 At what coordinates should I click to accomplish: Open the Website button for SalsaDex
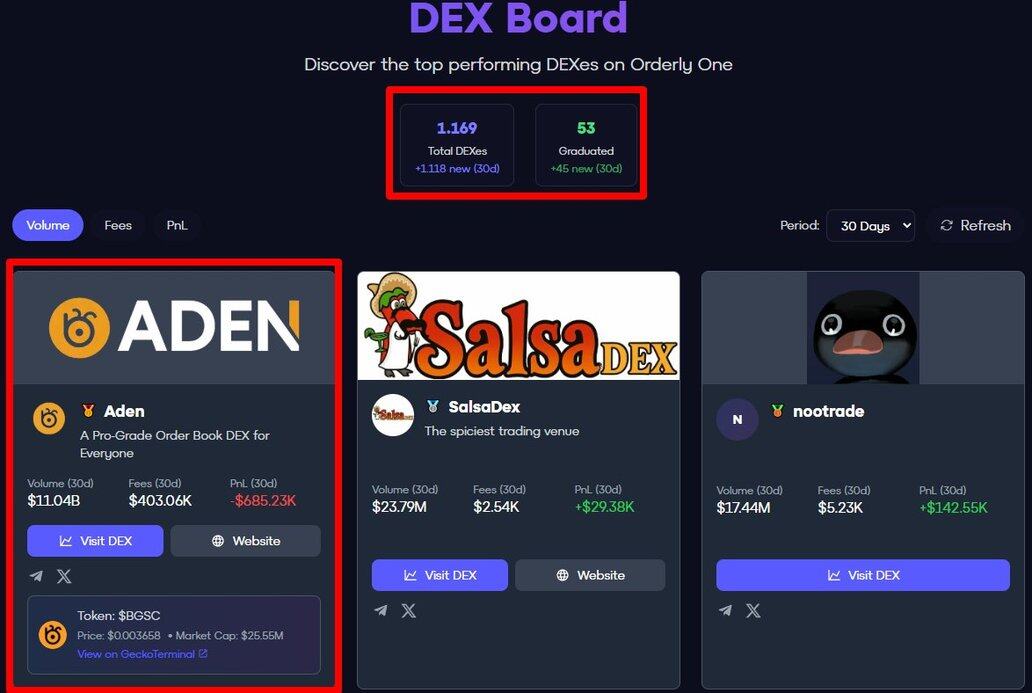(x=590, y=575)
